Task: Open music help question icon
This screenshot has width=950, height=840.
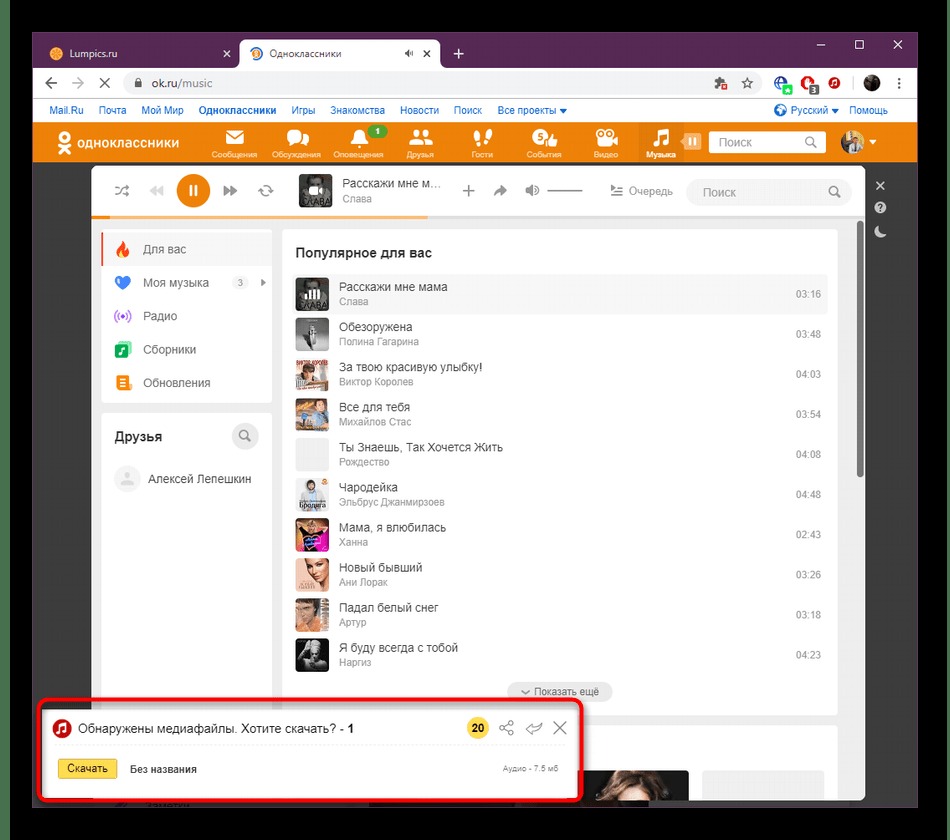Action: pyautogui.click(x=880, y=208)
